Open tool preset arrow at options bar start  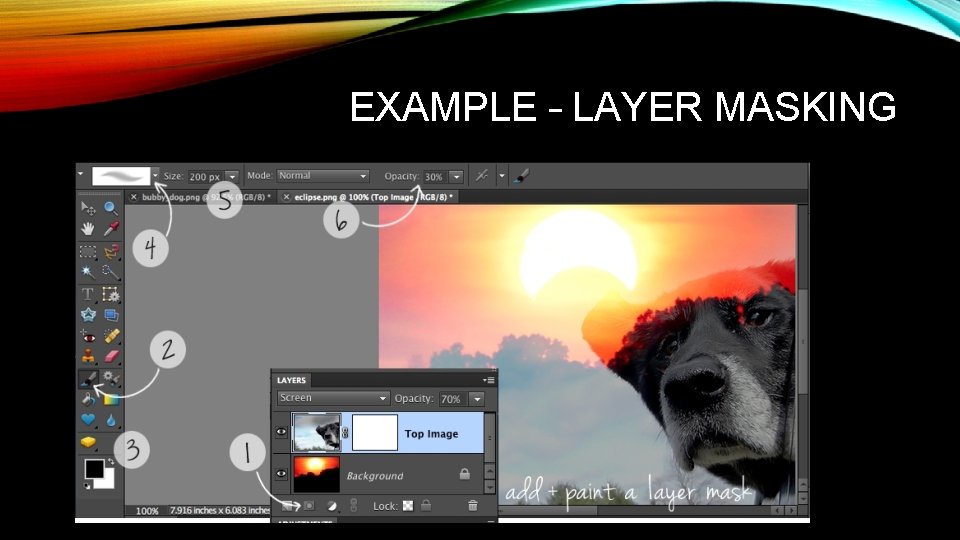[x=80, y=174]
